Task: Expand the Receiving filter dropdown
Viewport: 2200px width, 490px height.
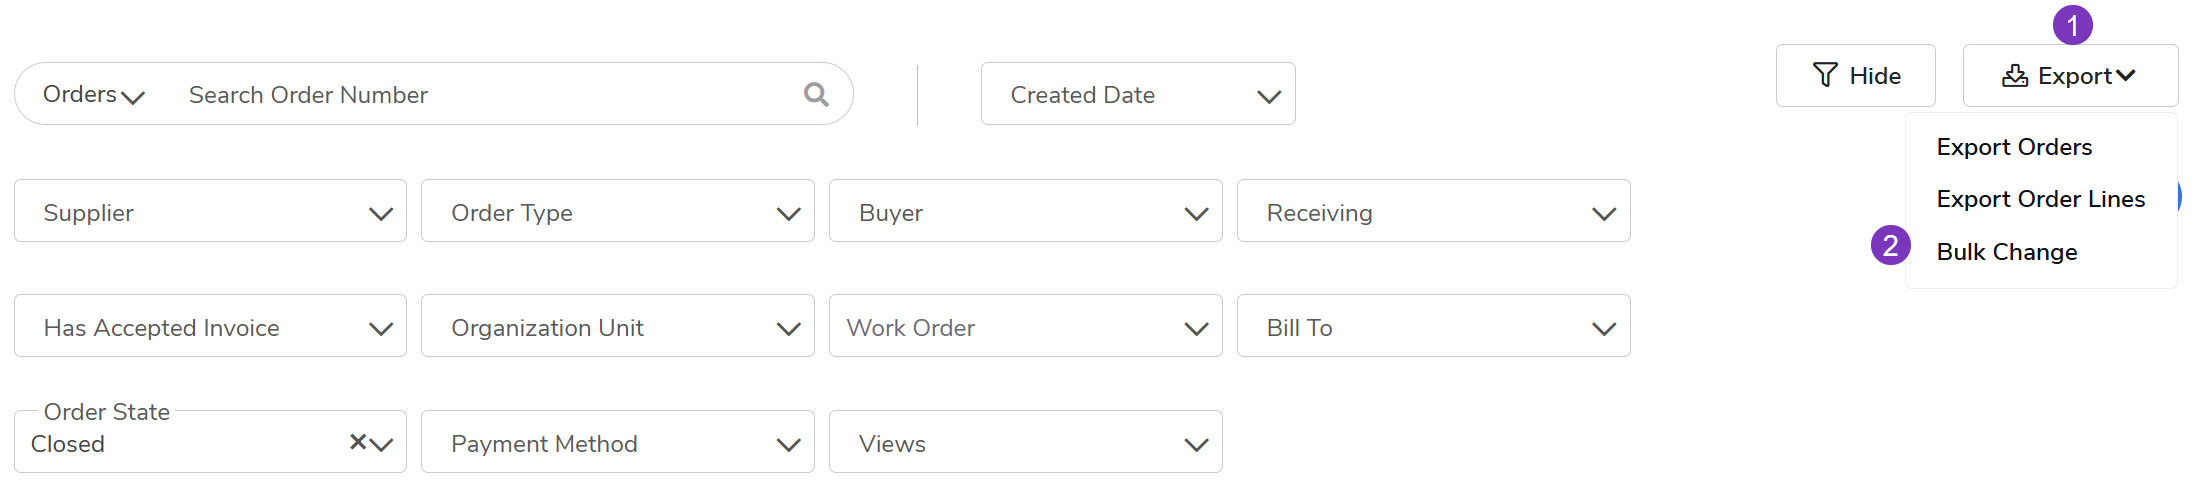Action: pos(1433,212)
